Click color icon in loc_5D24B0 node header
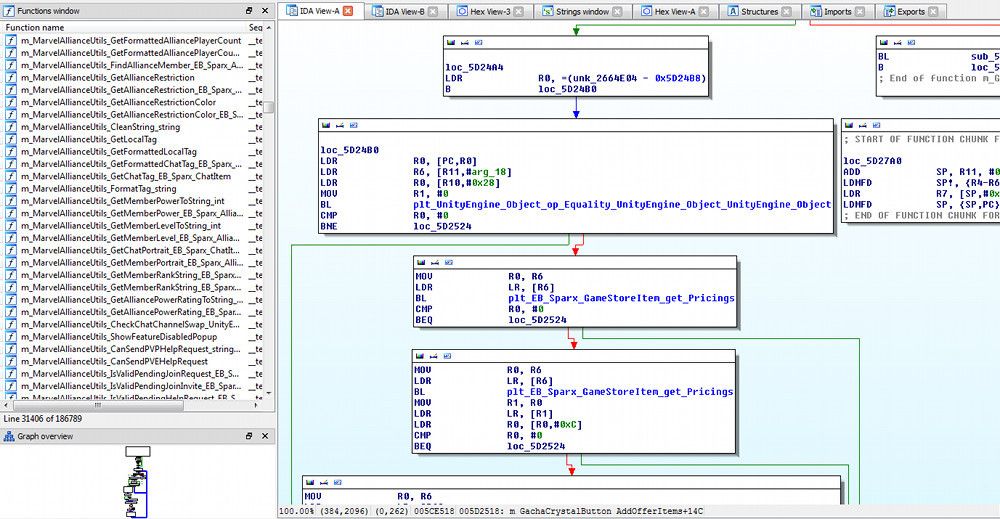 coord(326,127)
